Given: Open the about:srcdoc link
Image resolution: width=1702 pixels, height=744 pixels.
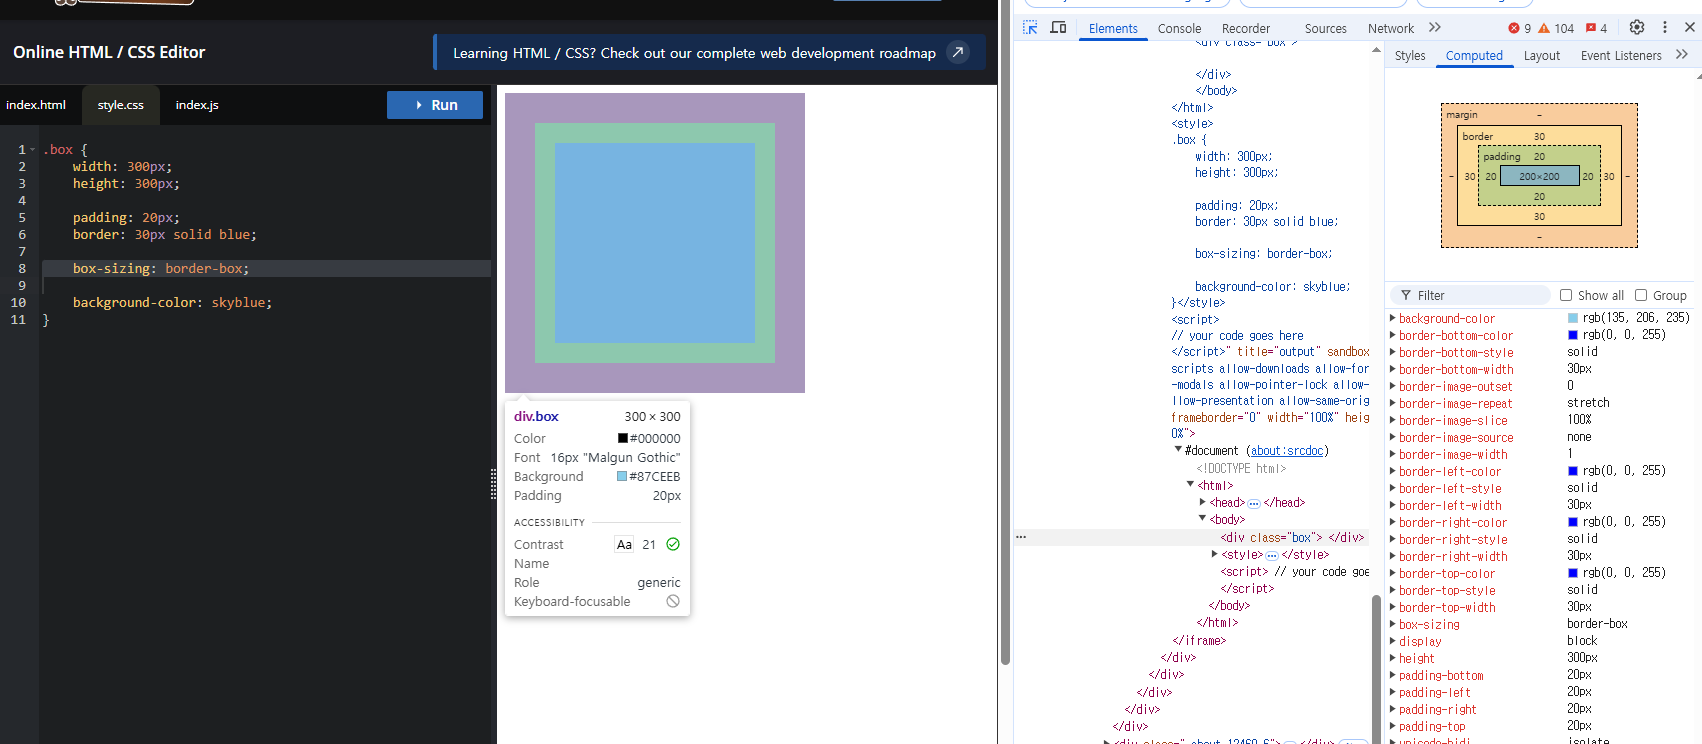Looking at the screenshot, I should (1287, 450).
